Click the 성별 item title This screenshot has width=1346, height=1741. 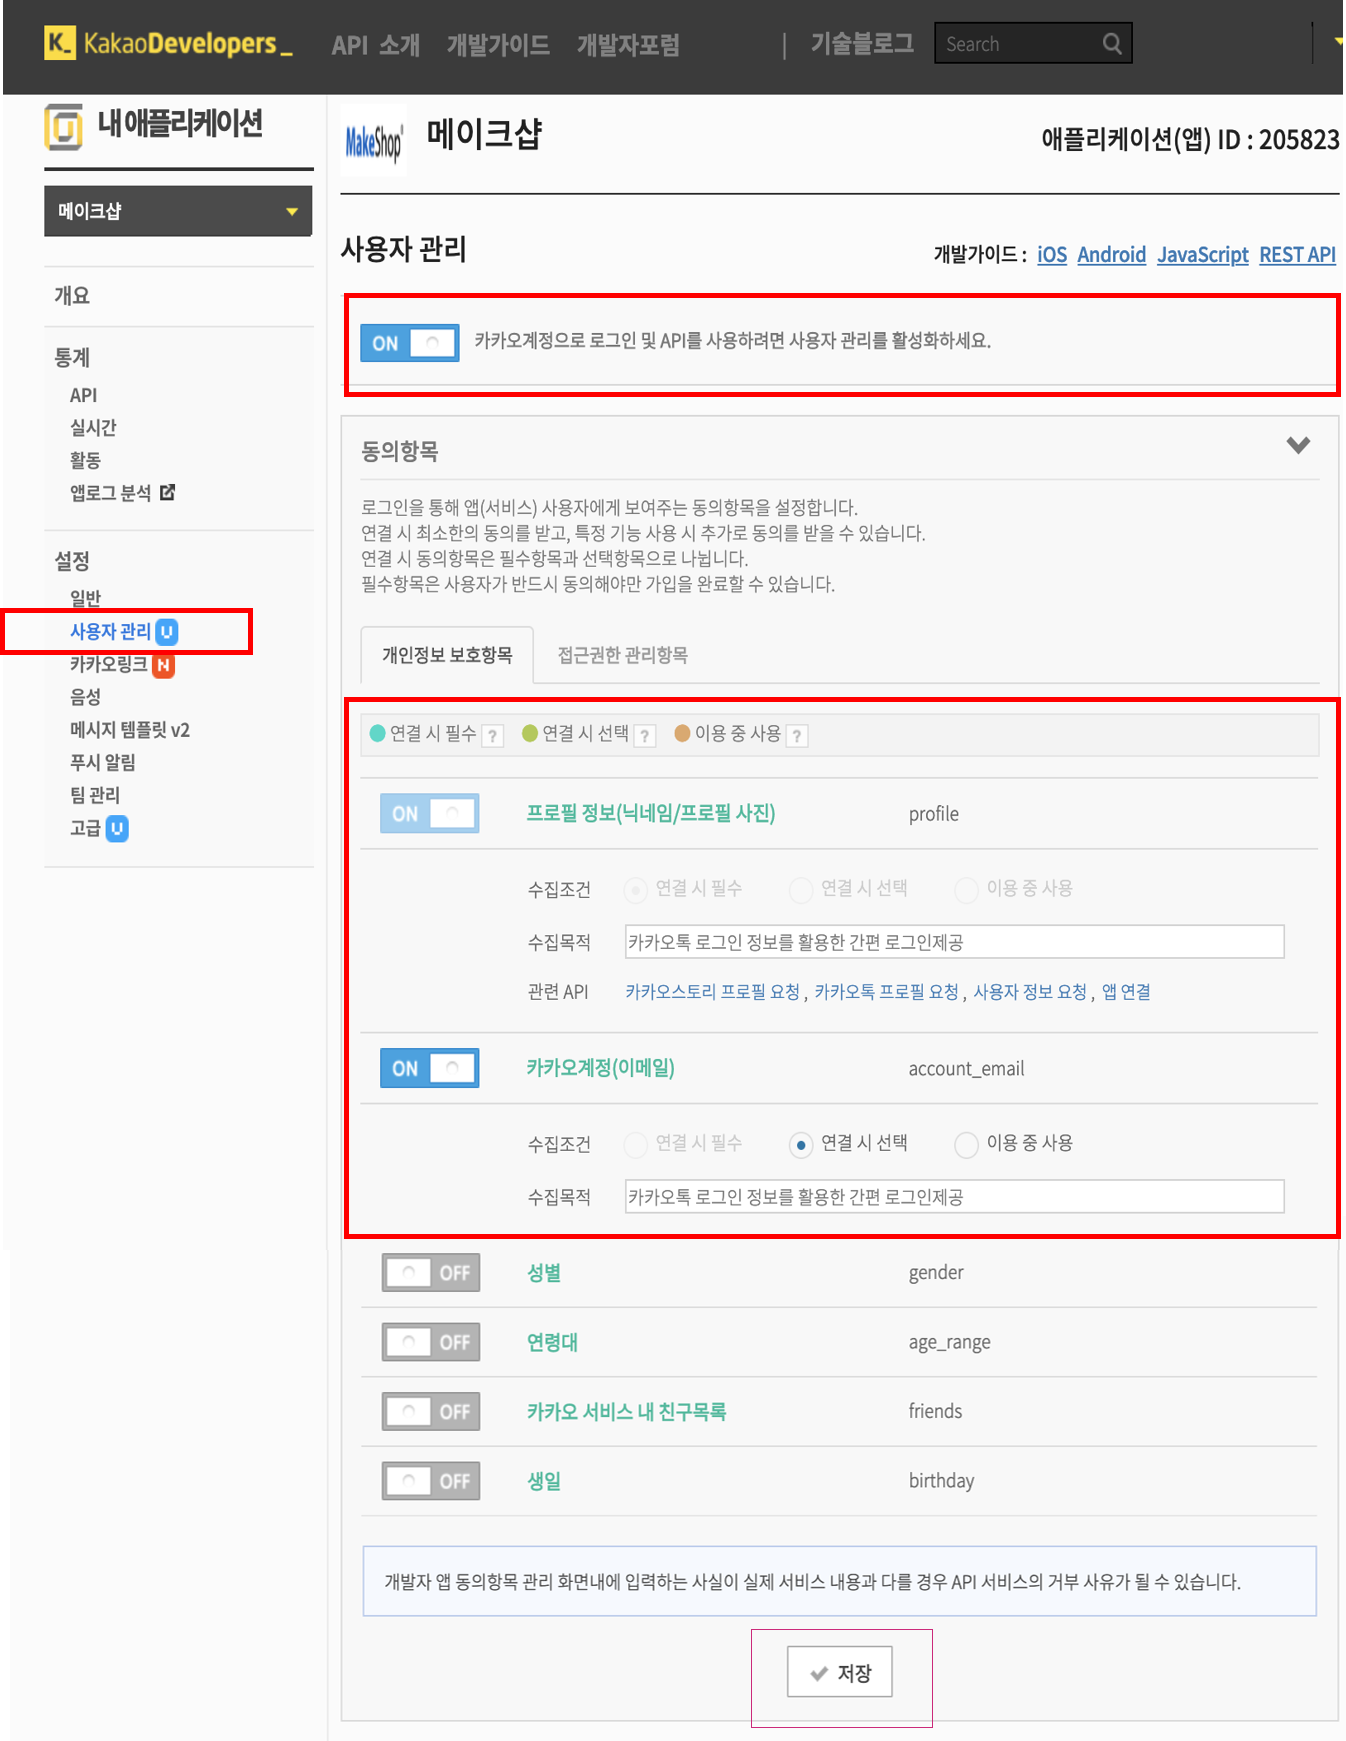[544, 1273]
